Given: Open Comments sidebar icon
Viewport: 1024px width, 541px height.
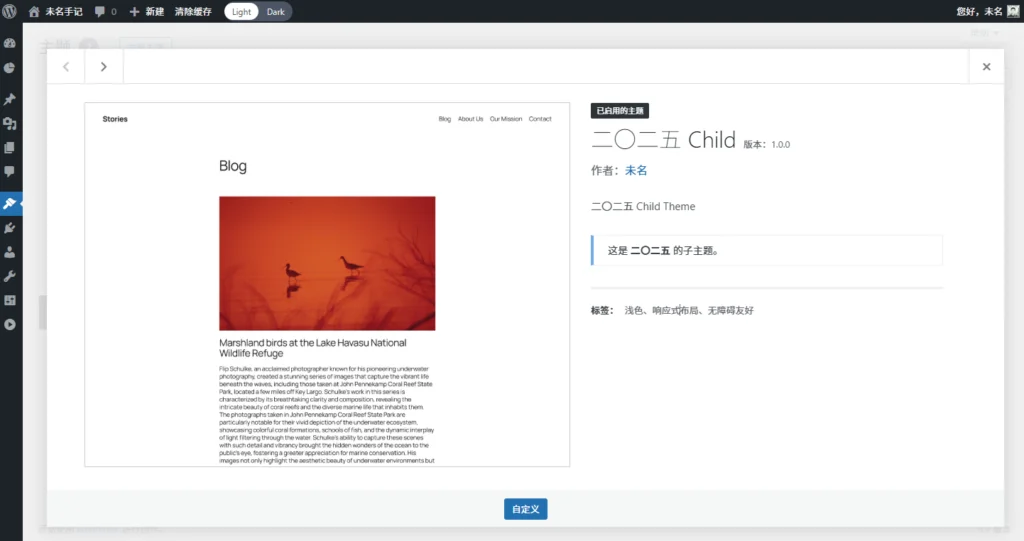Looking at the screenshot, I should click(10, 171).
